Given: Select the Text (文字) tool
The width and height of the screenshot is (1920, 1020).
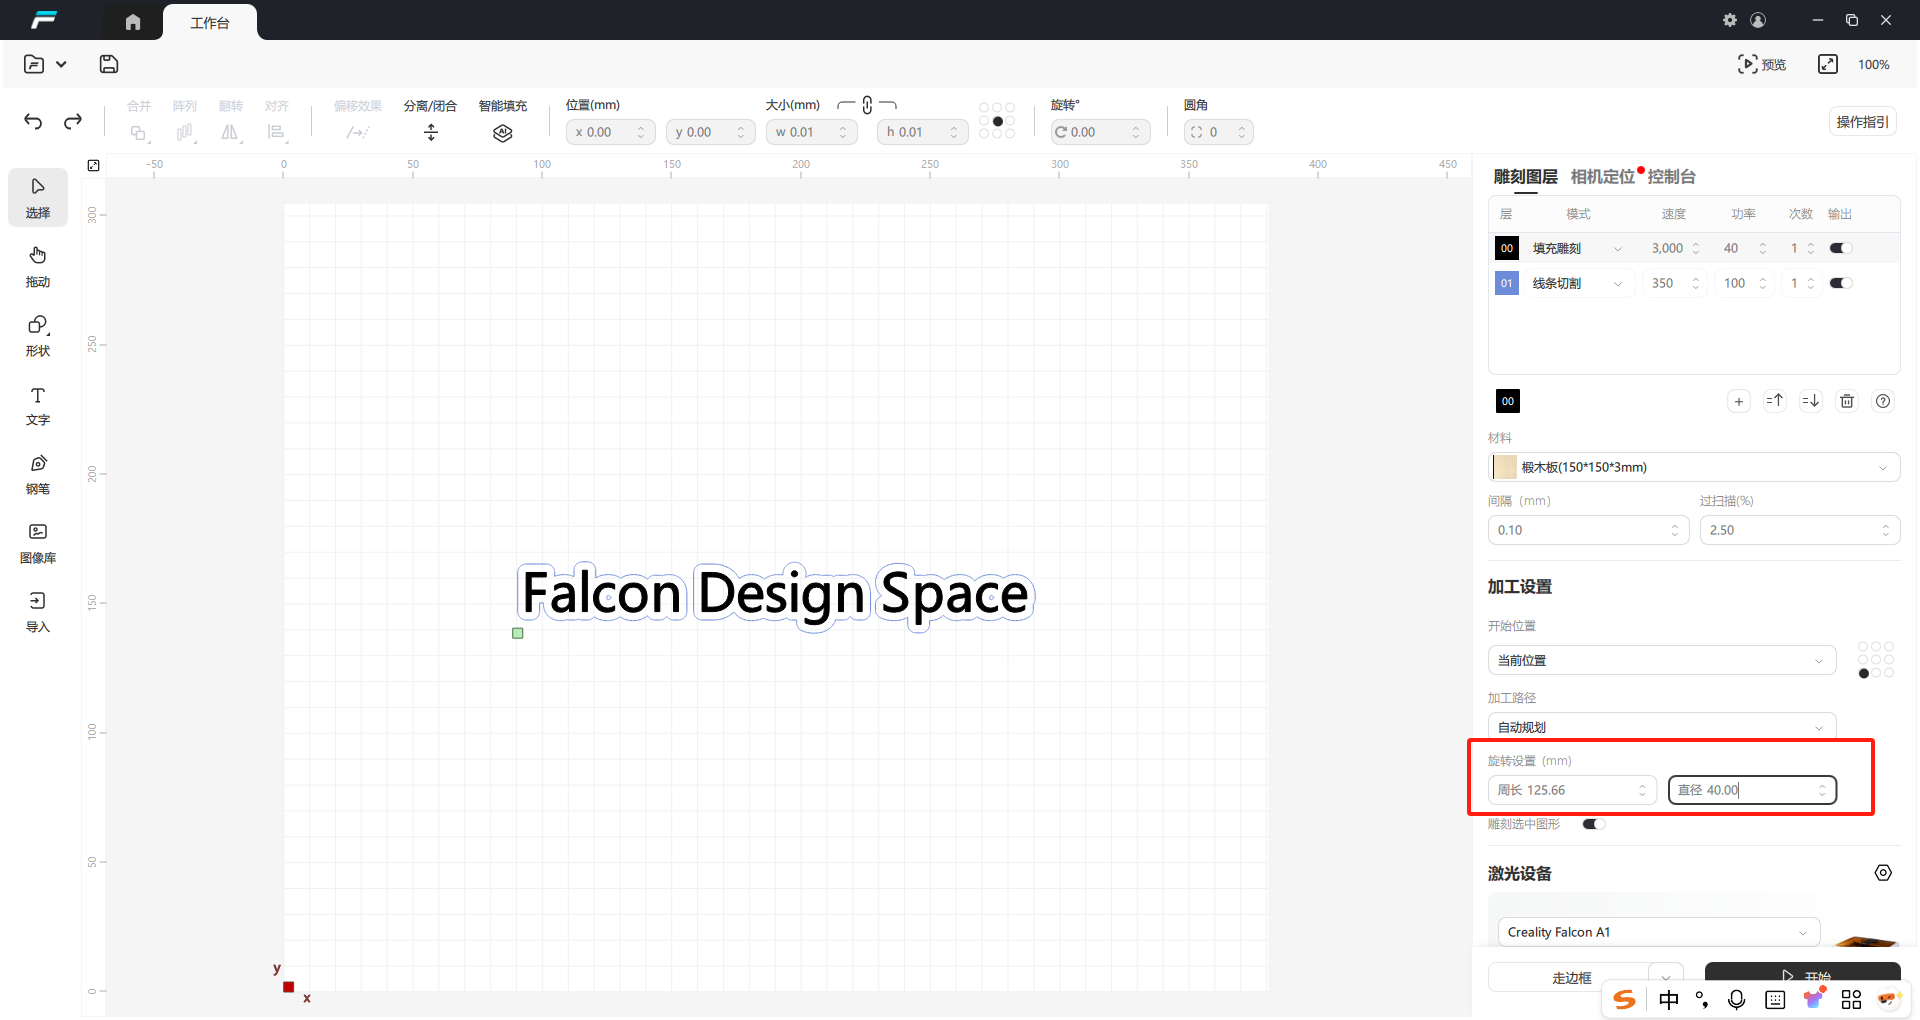Looking at the screenshot, I should pyautogui.click(x=38, y=404).
